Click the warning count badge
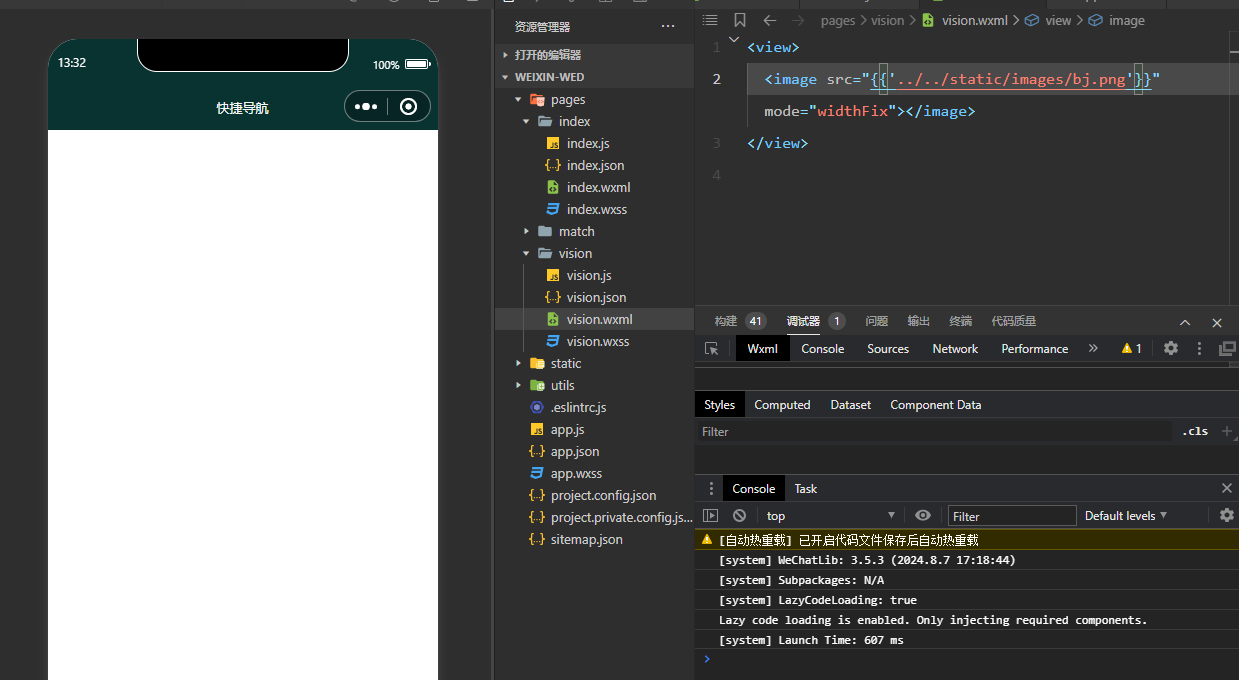The height and width of the screenshot is (680, 1239). 1132,349
